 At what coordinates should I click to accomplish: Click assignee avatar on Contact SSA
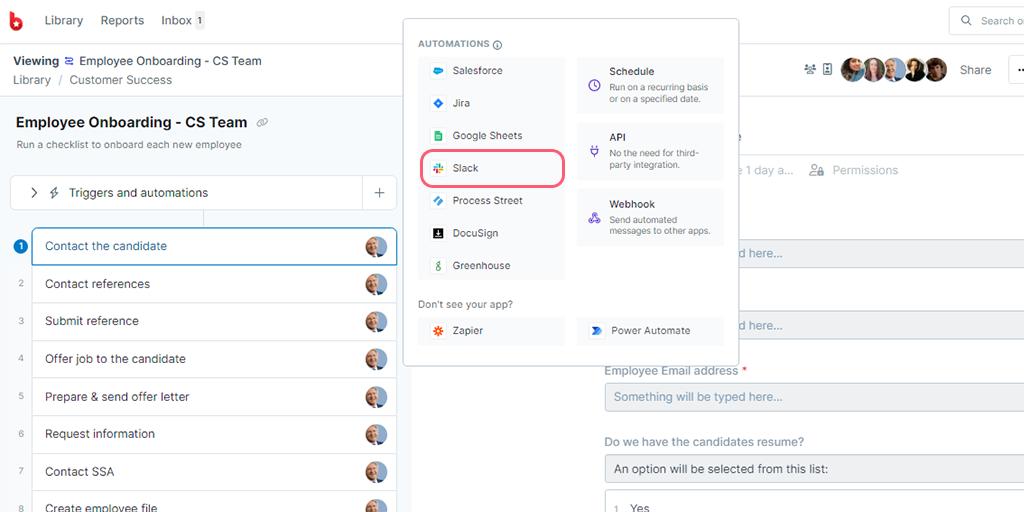[x=376, y=472]
